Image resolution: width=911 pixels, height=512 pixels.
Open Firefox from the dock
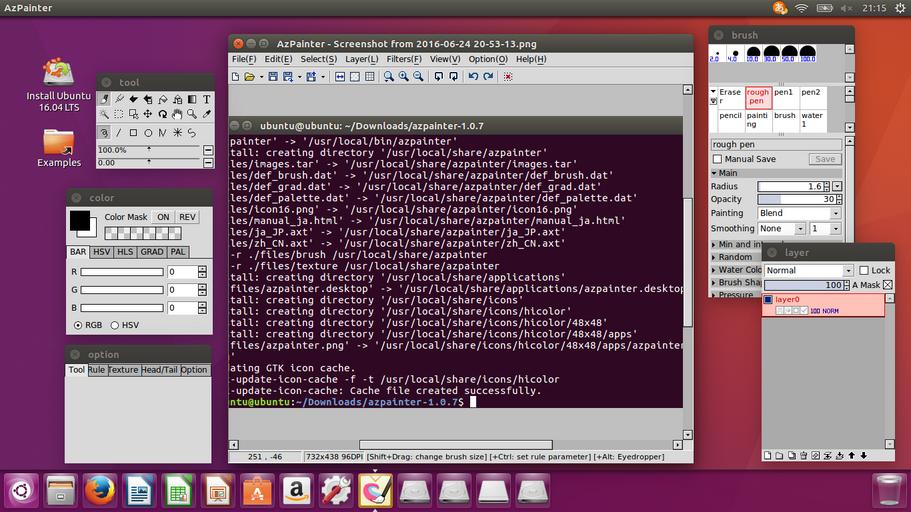99,490
